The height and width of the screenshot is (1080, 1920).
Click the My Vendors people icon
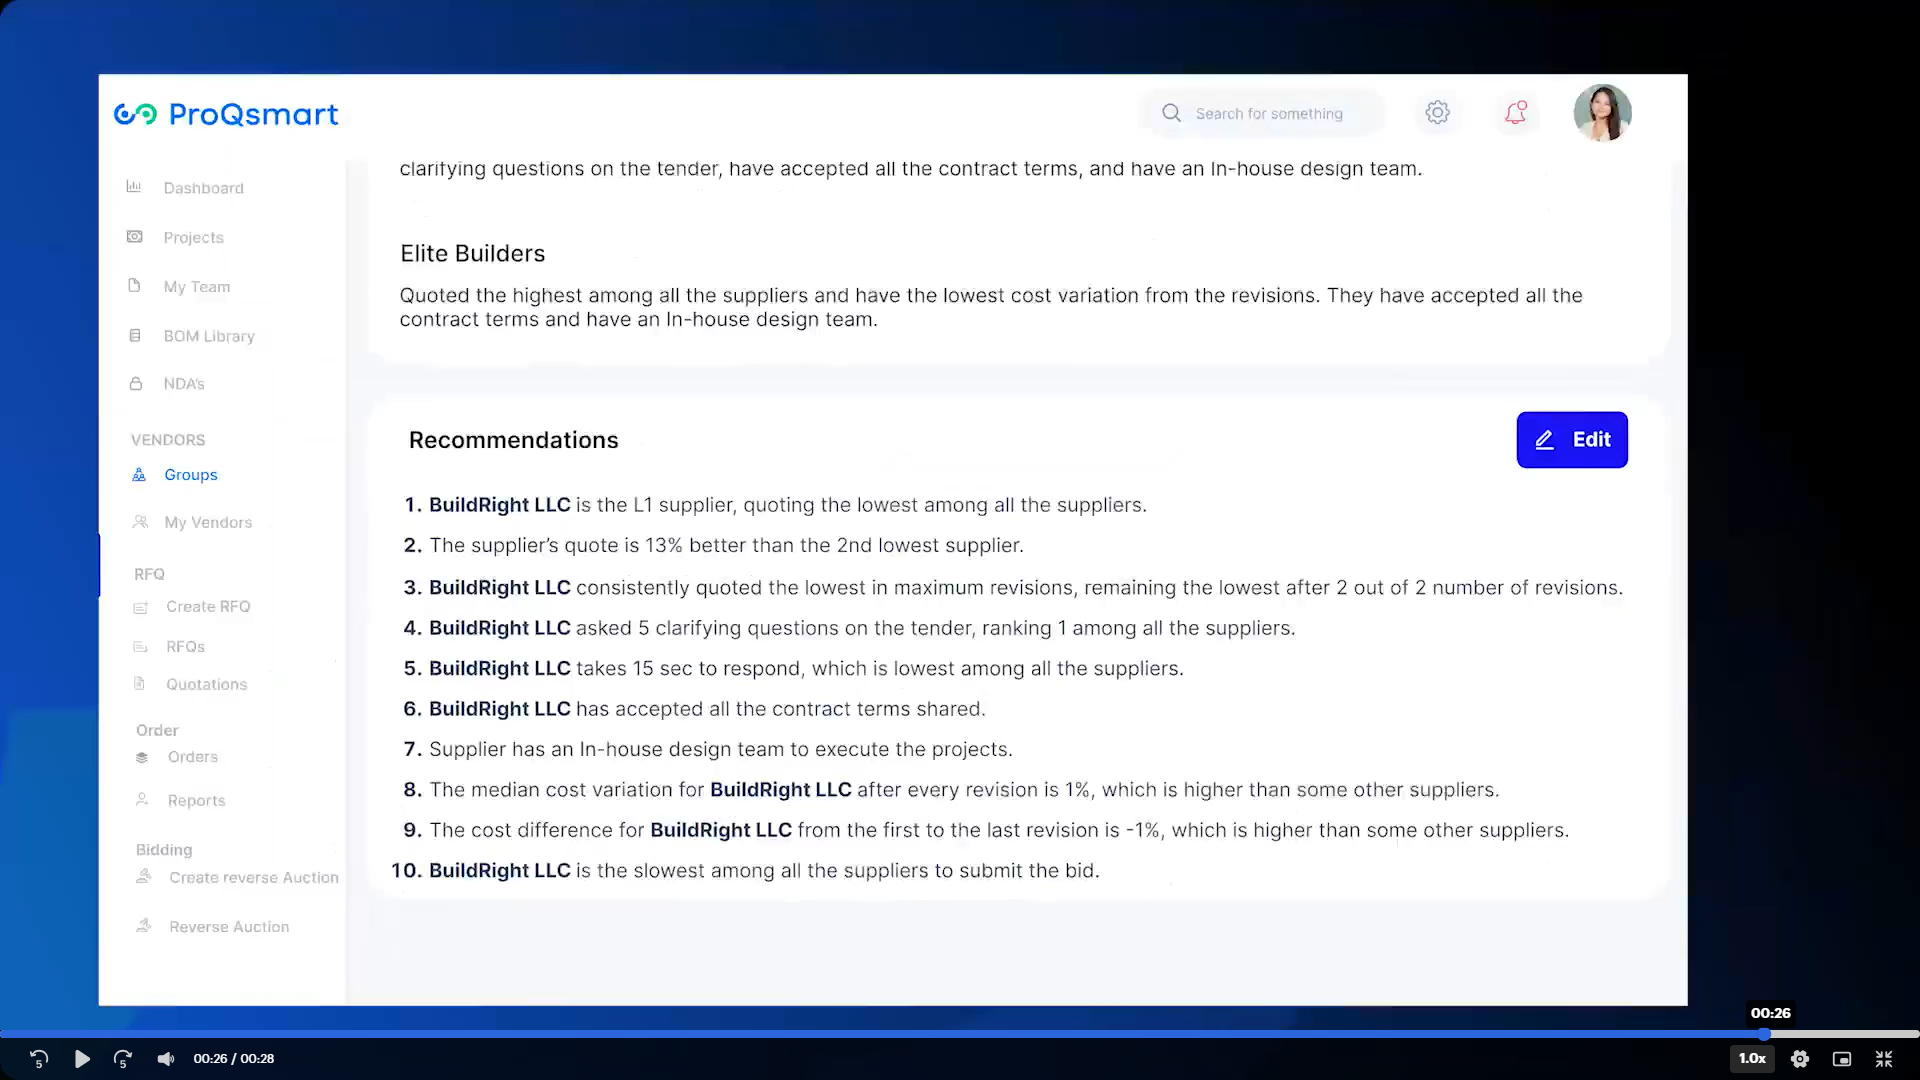(140, 522)
